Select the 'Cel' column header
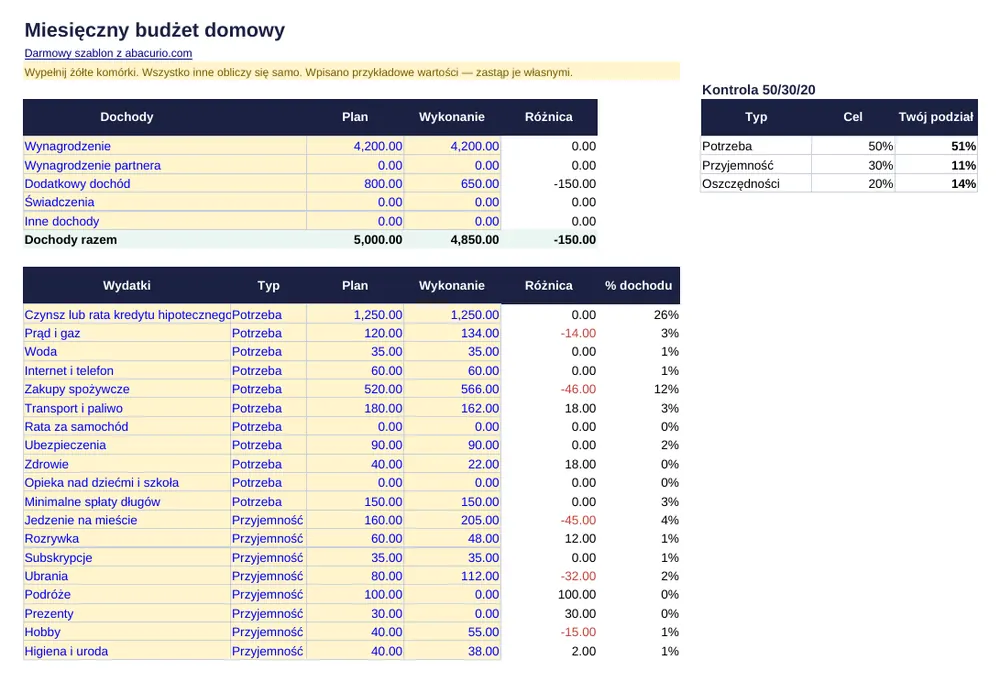 click(x=853, y=117)
